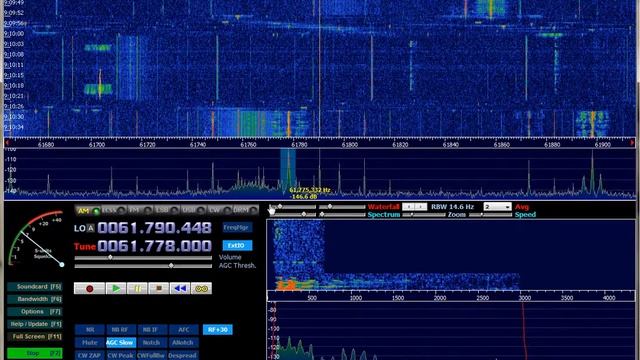The width and height of the screenshot is (640, 360).
Task: Toggle the Notch filter
Action: point(152,342)
